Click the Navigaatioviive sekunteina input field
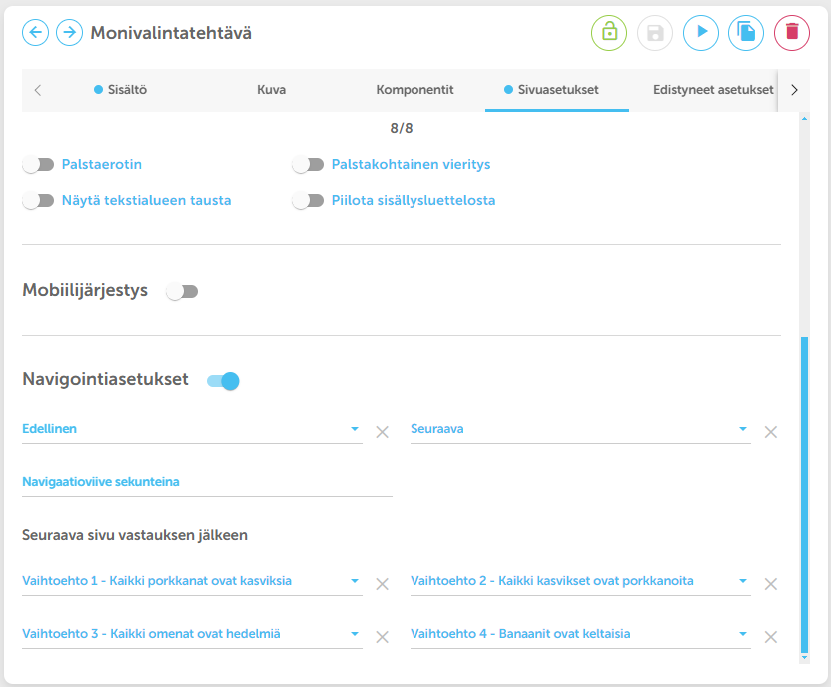Screen dimensions: 831x687 pos(207,482)
